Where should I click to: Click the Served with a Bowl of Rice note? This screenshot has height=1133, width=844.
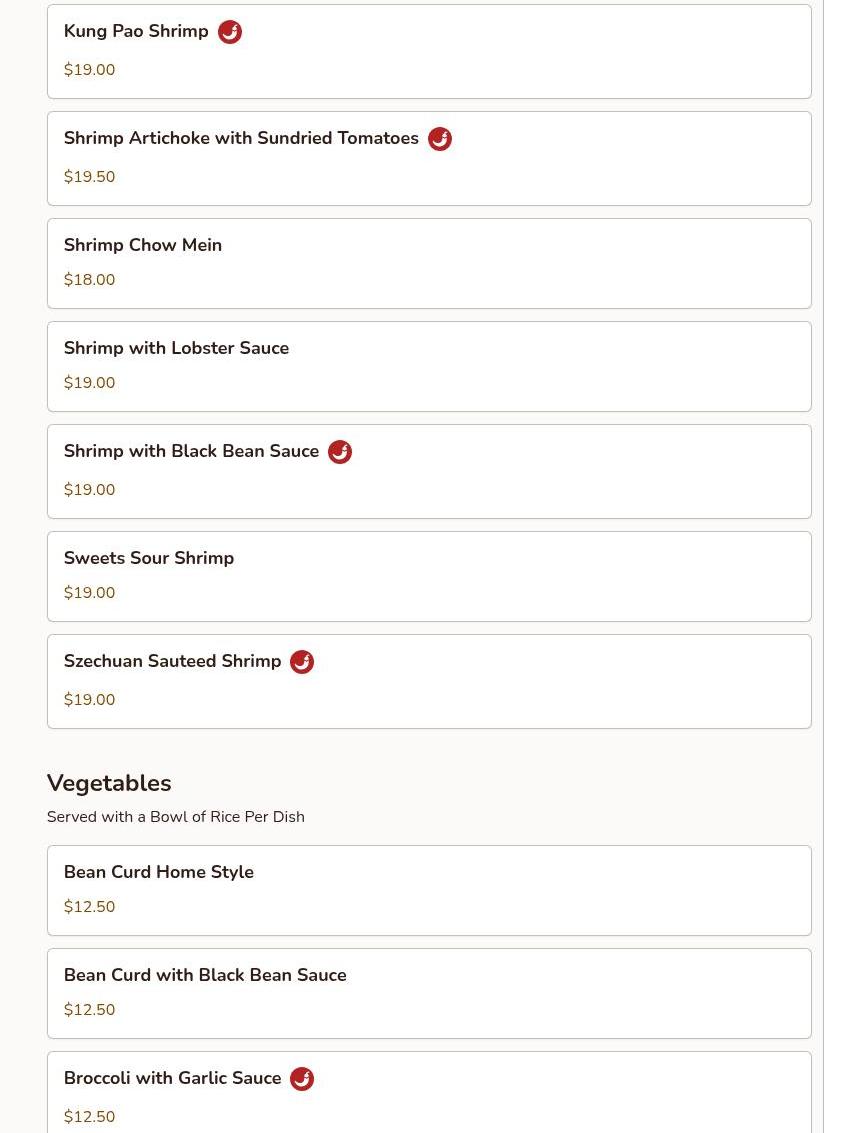176,817
